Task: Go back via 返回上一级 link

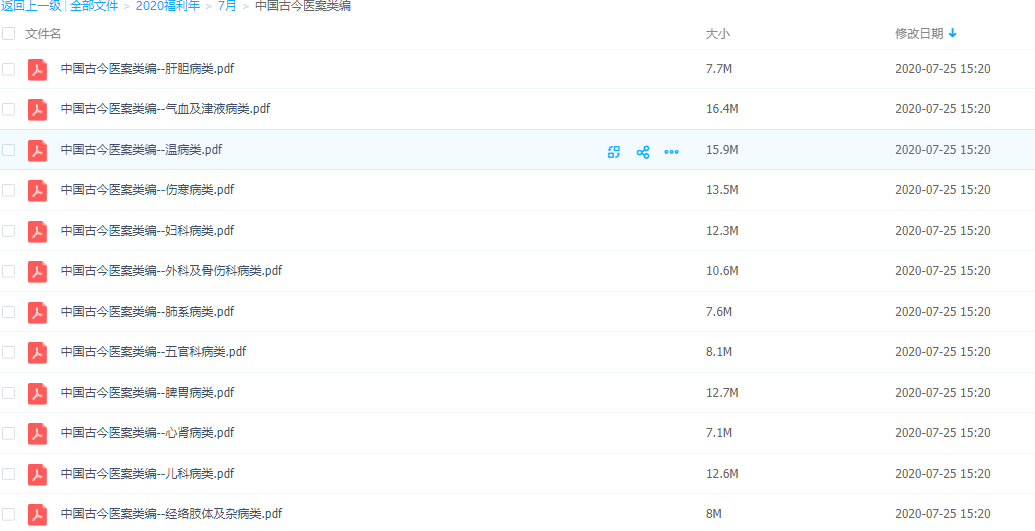Action: click(30, 7)
